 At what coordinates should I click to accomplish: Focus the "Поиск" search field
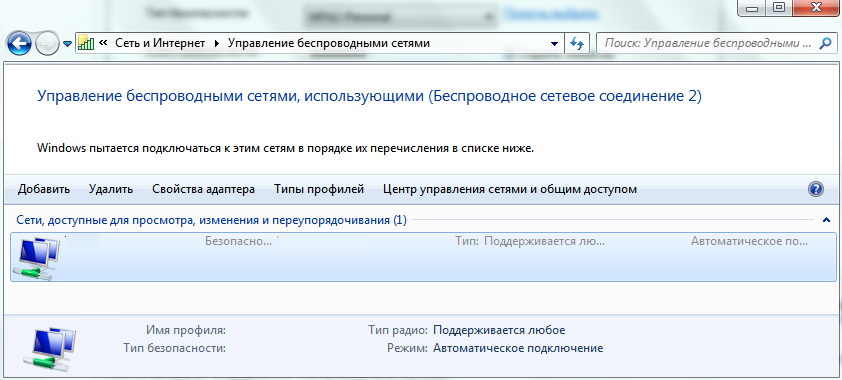click(708, 43)
